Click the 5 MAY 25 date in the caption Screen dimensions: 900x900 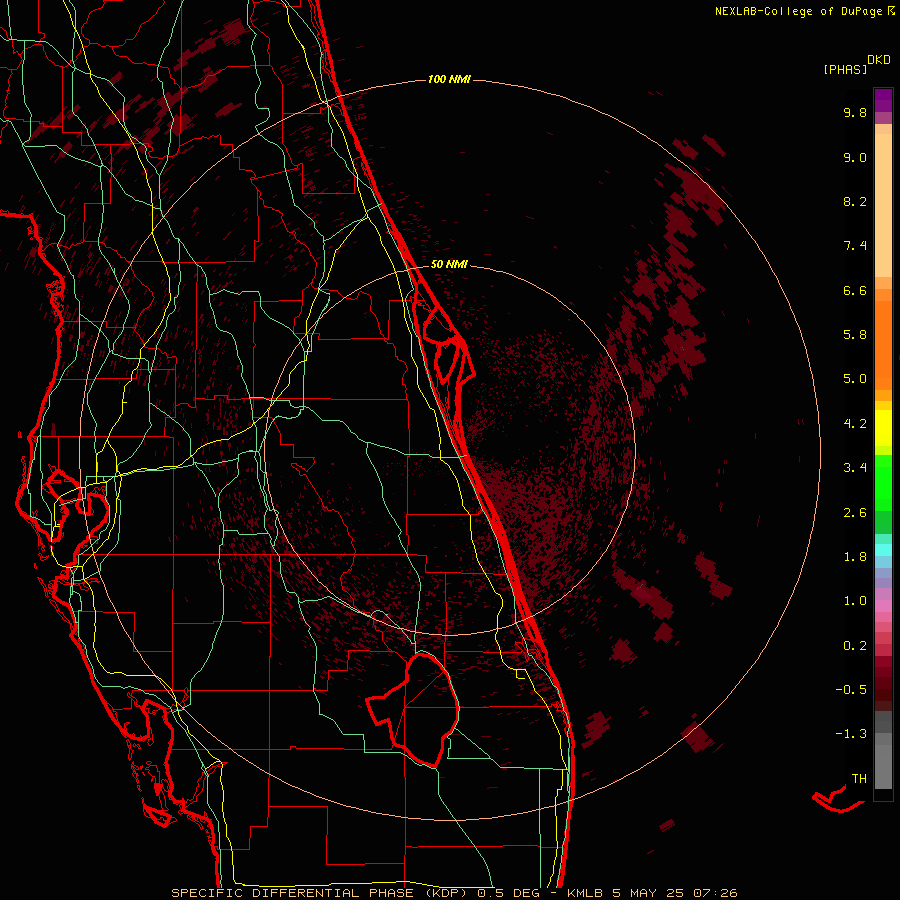[648, 893]
